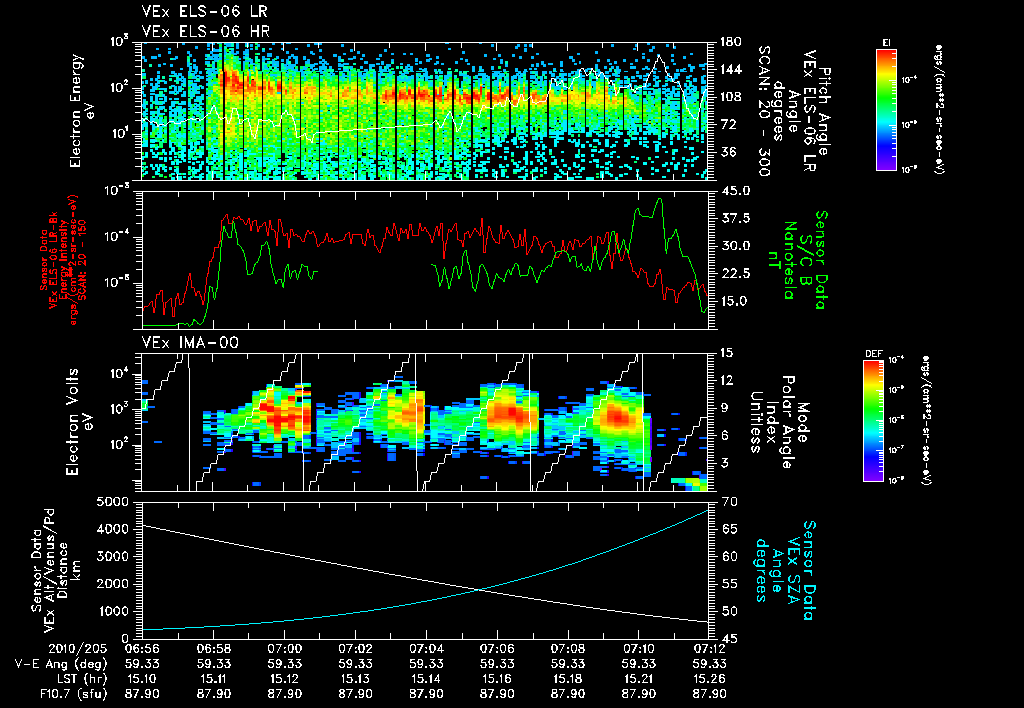Click the 07:10 time tick label
This screenshot has width=1024, height=708.
coord(639,650)
